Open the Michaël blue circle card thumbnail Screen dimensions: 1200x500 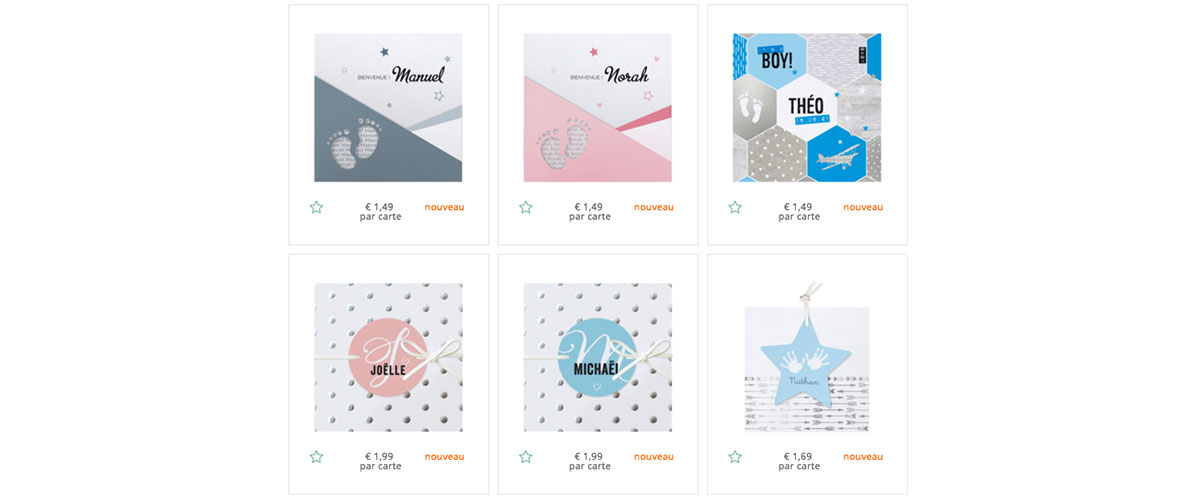[598, 358]
